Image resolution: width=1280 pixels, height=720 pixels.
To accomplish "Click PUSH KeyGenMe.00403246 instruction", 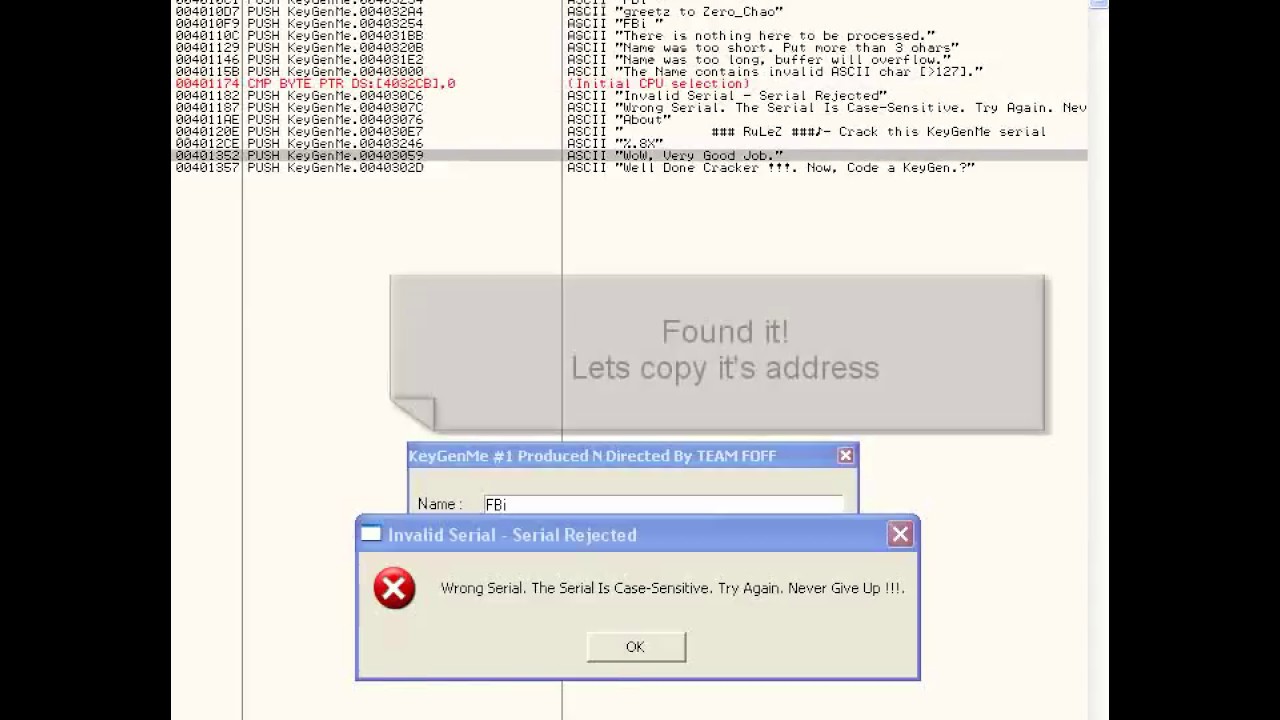I will pyautogui.click(x=335, y=144).
